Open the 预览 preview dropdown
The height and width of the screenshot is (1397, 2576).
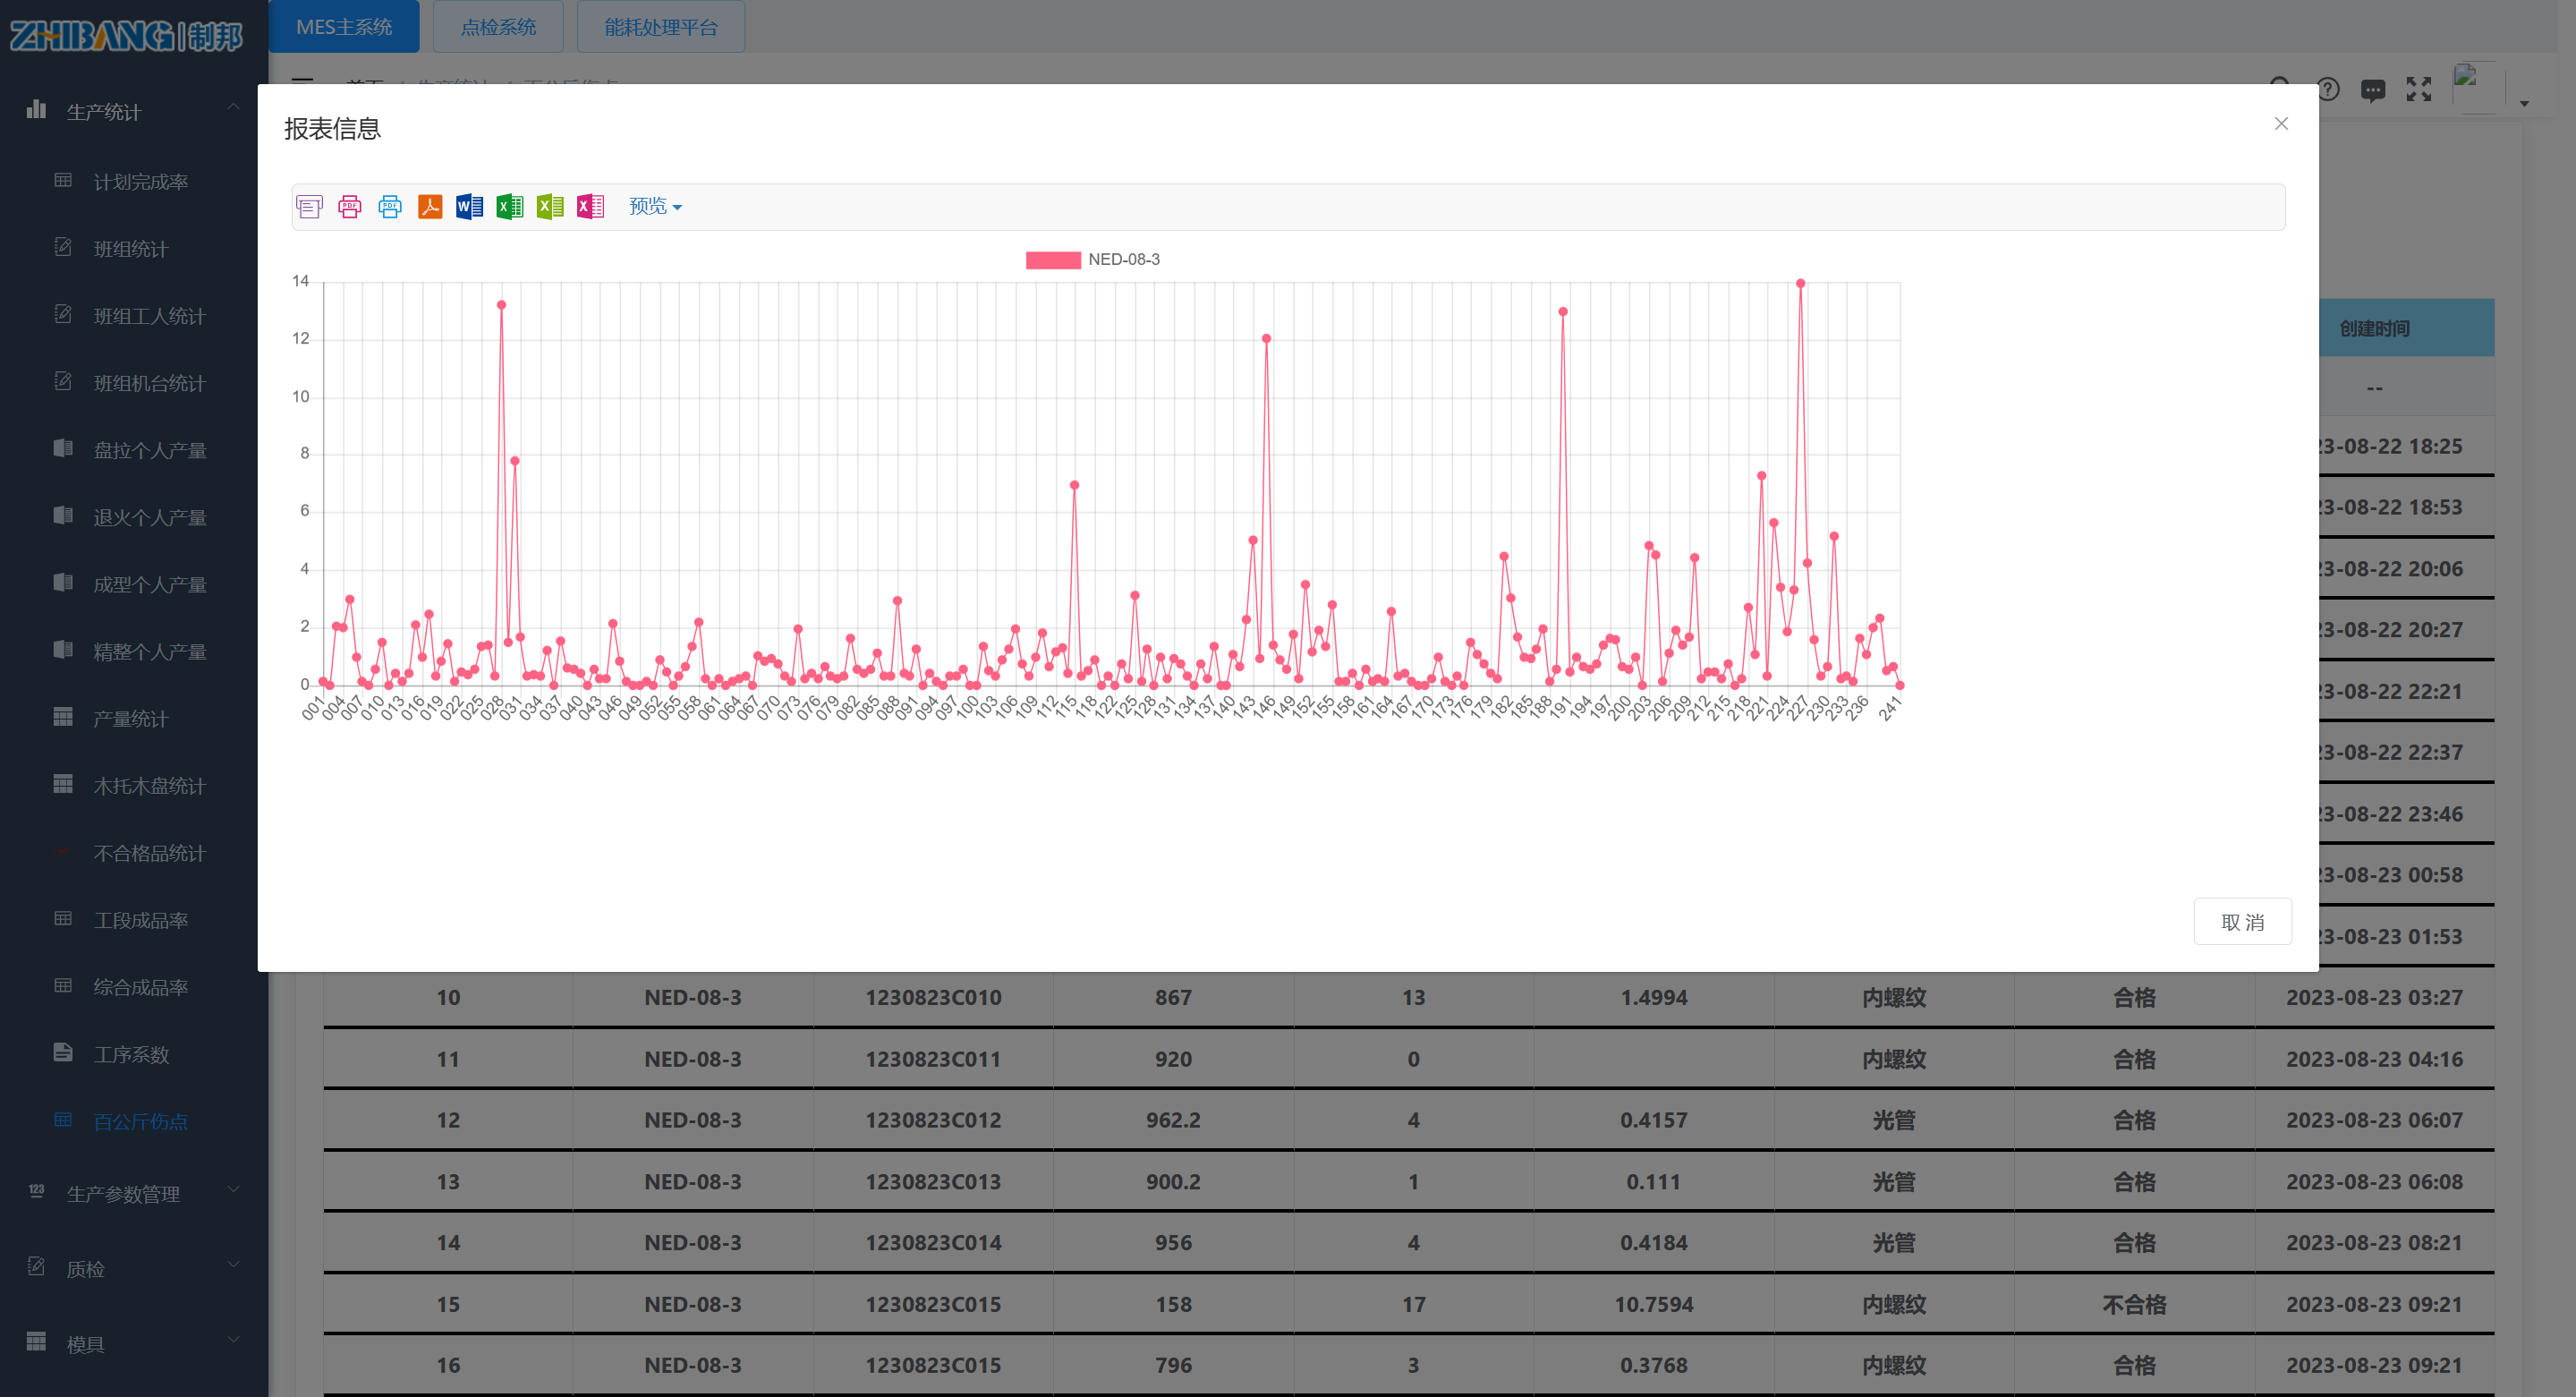[655, 206]
